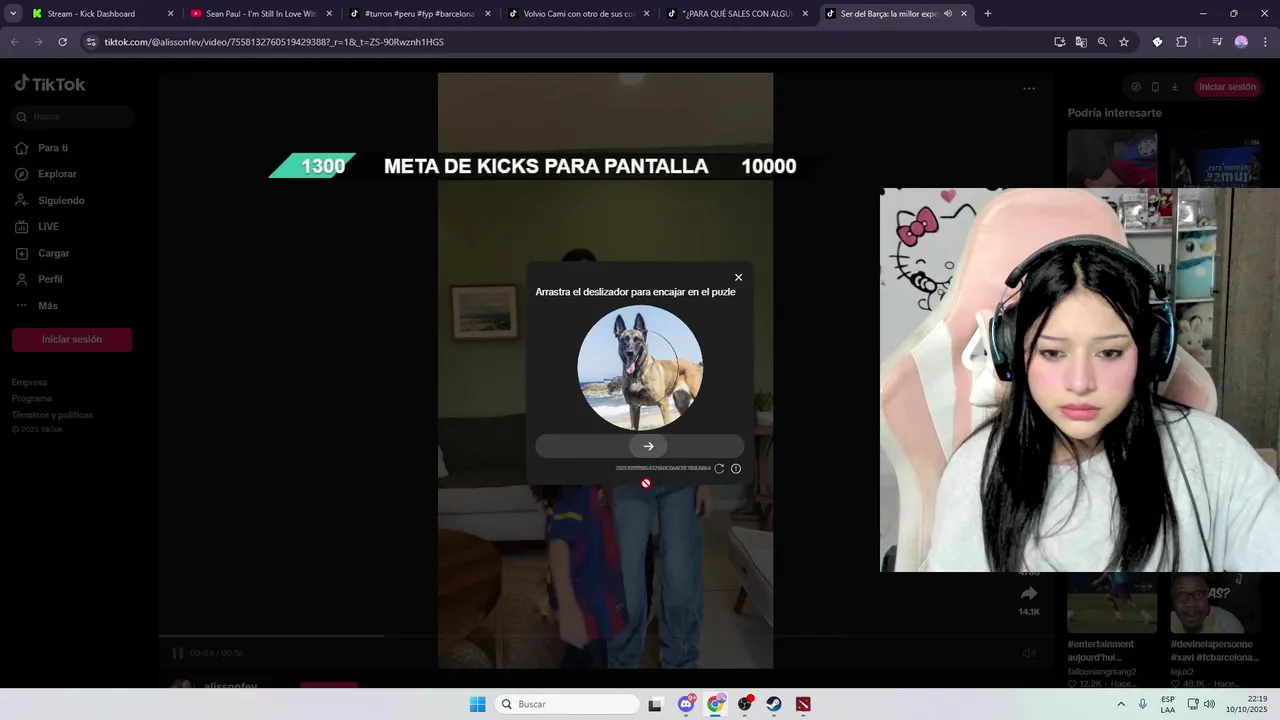Screen dimensions: 1280x720
Task: Bookmark this page with star
Action: click(x=1124, y=42)
